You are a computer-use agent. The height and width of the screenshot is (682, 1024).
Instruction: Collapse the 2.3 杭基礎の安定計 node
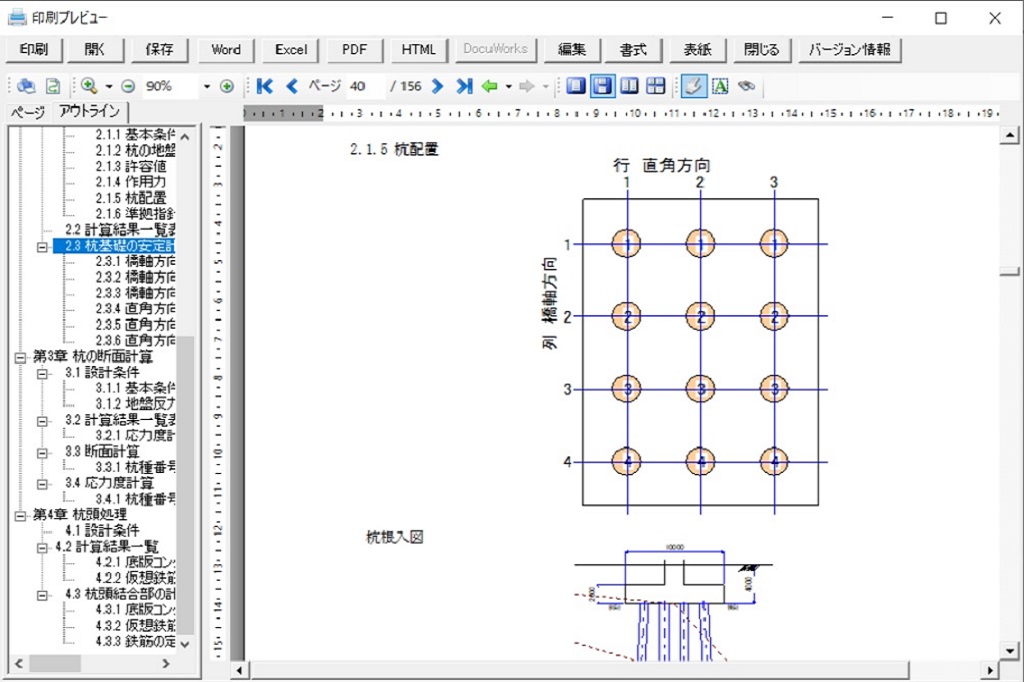tap(42, 247)
